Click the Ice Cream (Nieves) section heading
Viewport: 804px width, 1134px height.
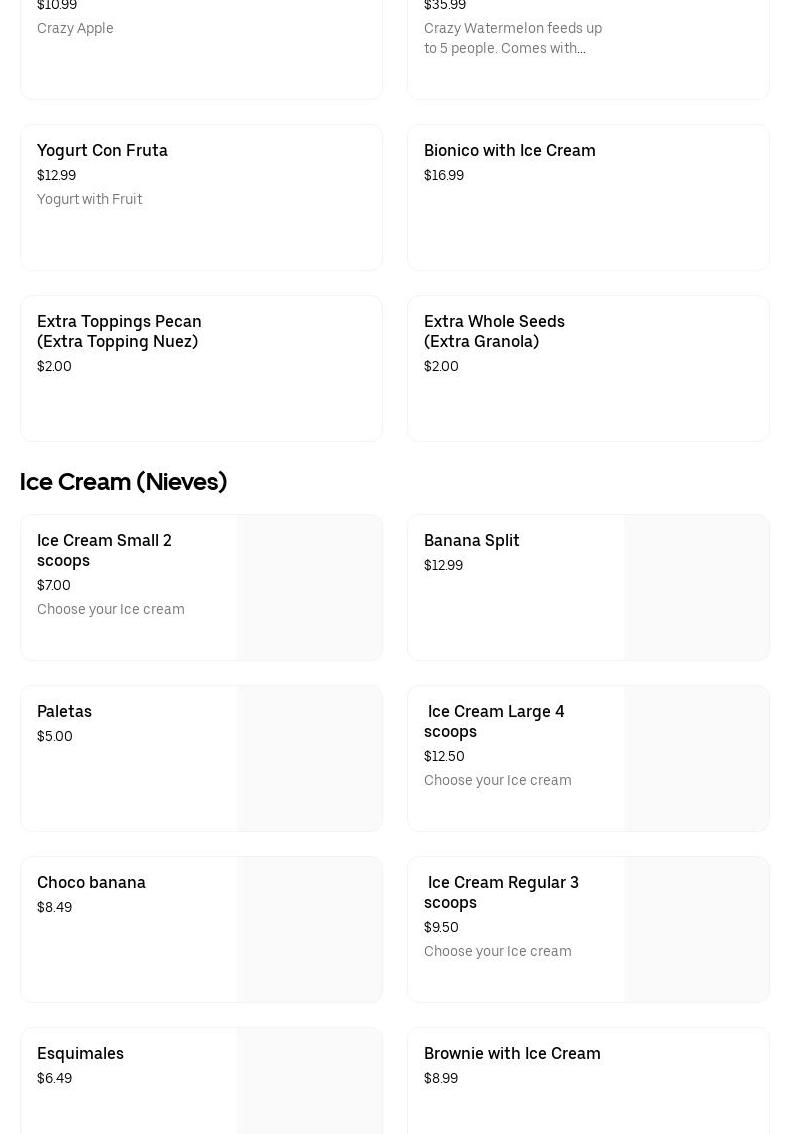click(123, 482)
